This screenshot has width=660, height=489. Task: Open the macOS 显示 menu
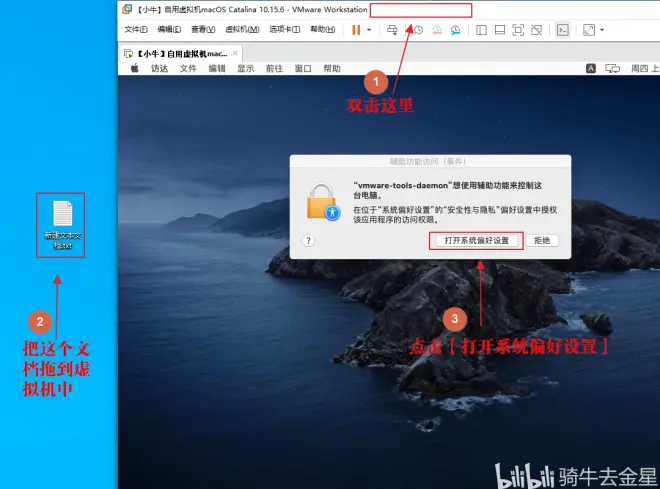(x=245, y=69)
